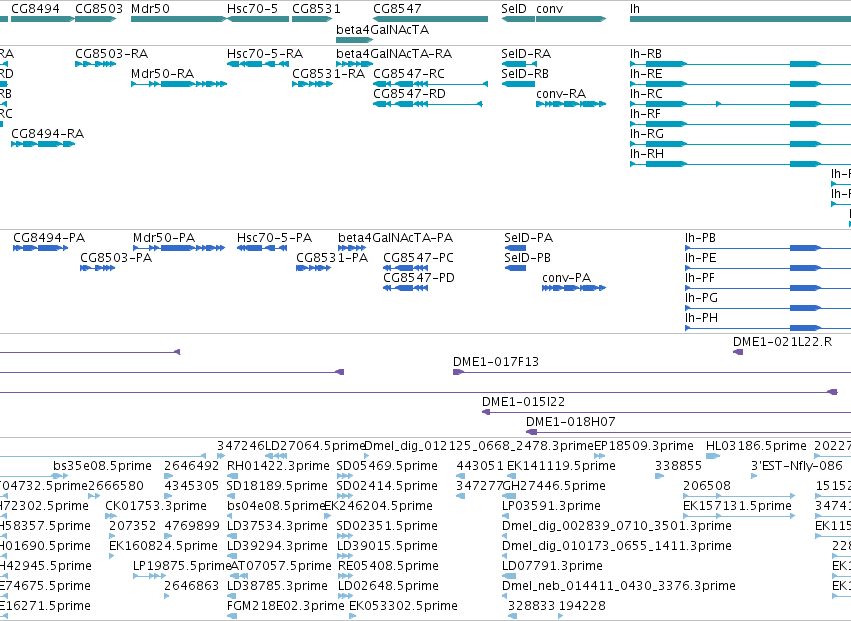Click the CG8547-PD protein feature
This screenshot has width=851, height=621.
click(405, 288)
